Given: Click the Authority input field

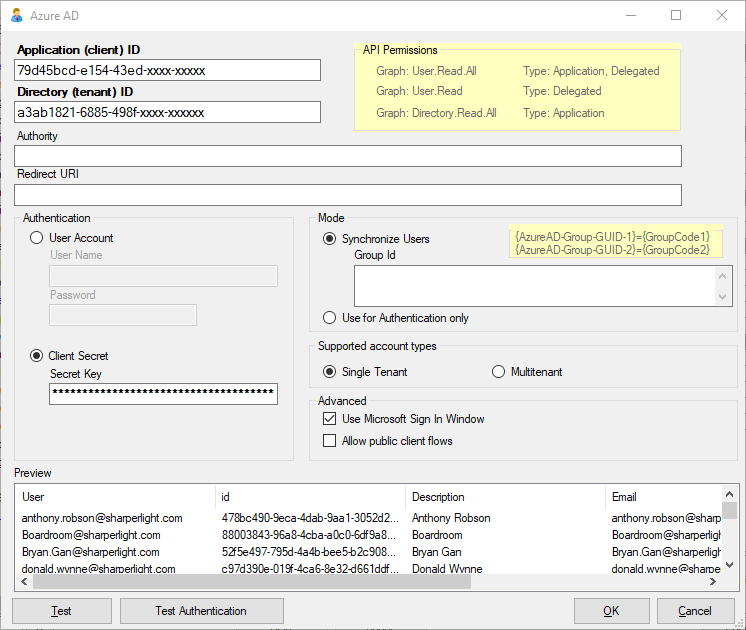Looking at the screenshot, I should point(348,156).
